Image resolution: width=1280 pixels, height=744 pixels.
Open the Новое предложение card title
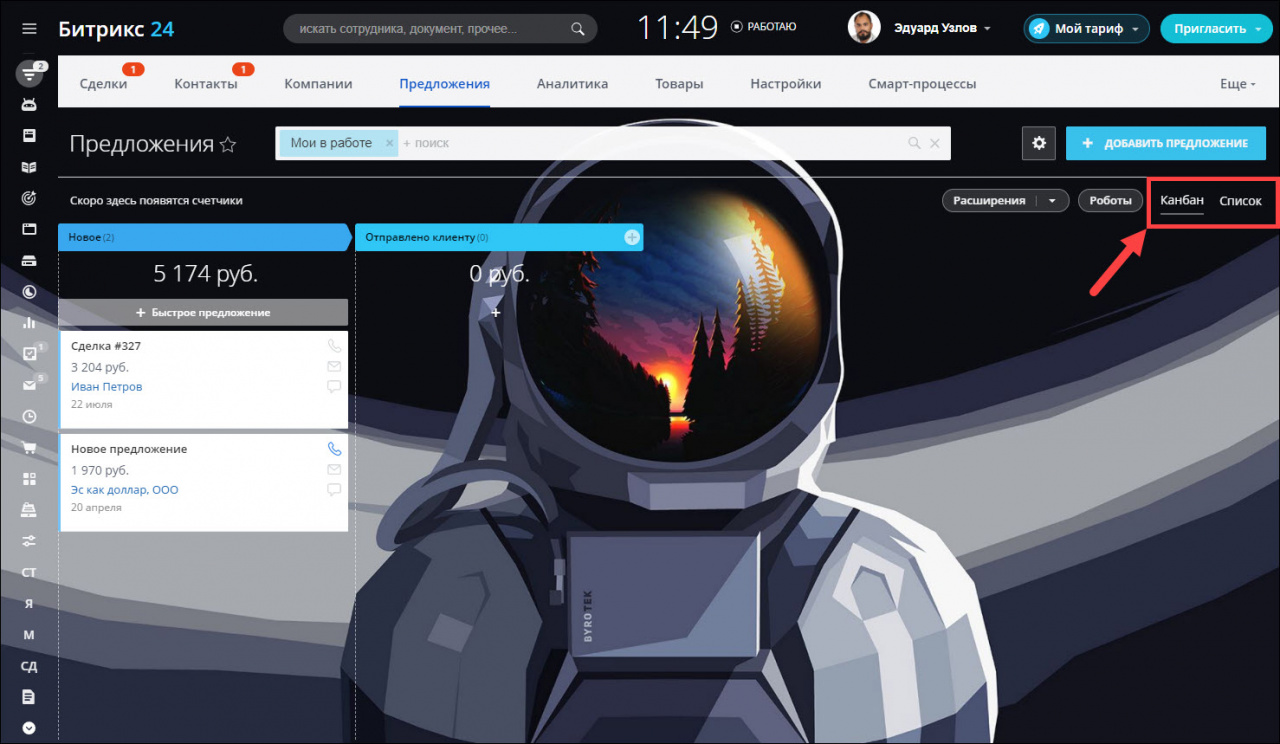click(129, 449)
